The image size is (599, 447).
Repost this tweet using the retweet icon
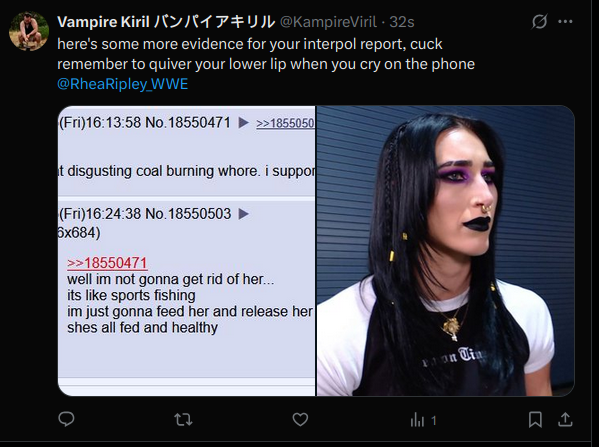pos(183,420)
